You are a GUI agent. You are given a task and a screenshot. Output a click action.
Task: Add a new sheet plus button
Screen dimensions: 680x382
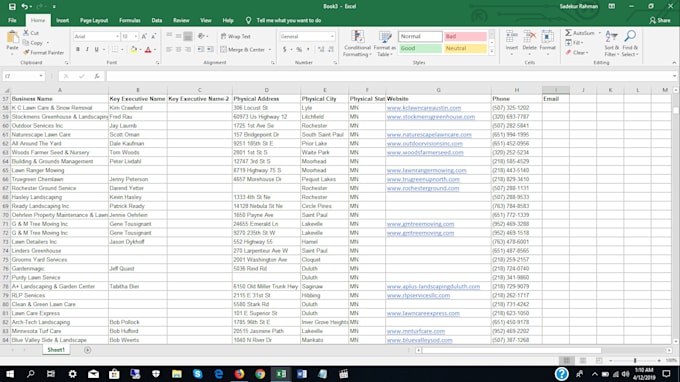(87, 349)
